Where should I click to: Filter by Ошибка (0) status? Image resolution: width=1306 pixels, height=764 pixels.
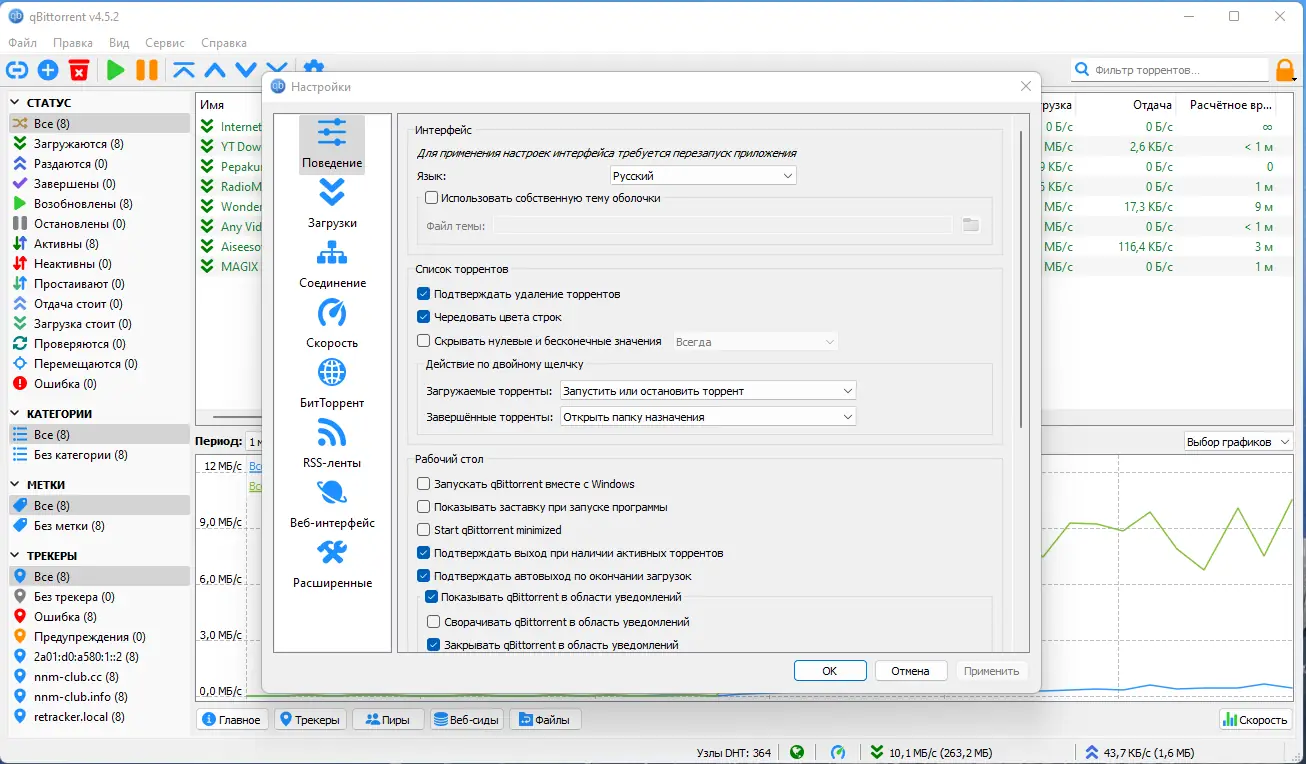pos(99,384)
